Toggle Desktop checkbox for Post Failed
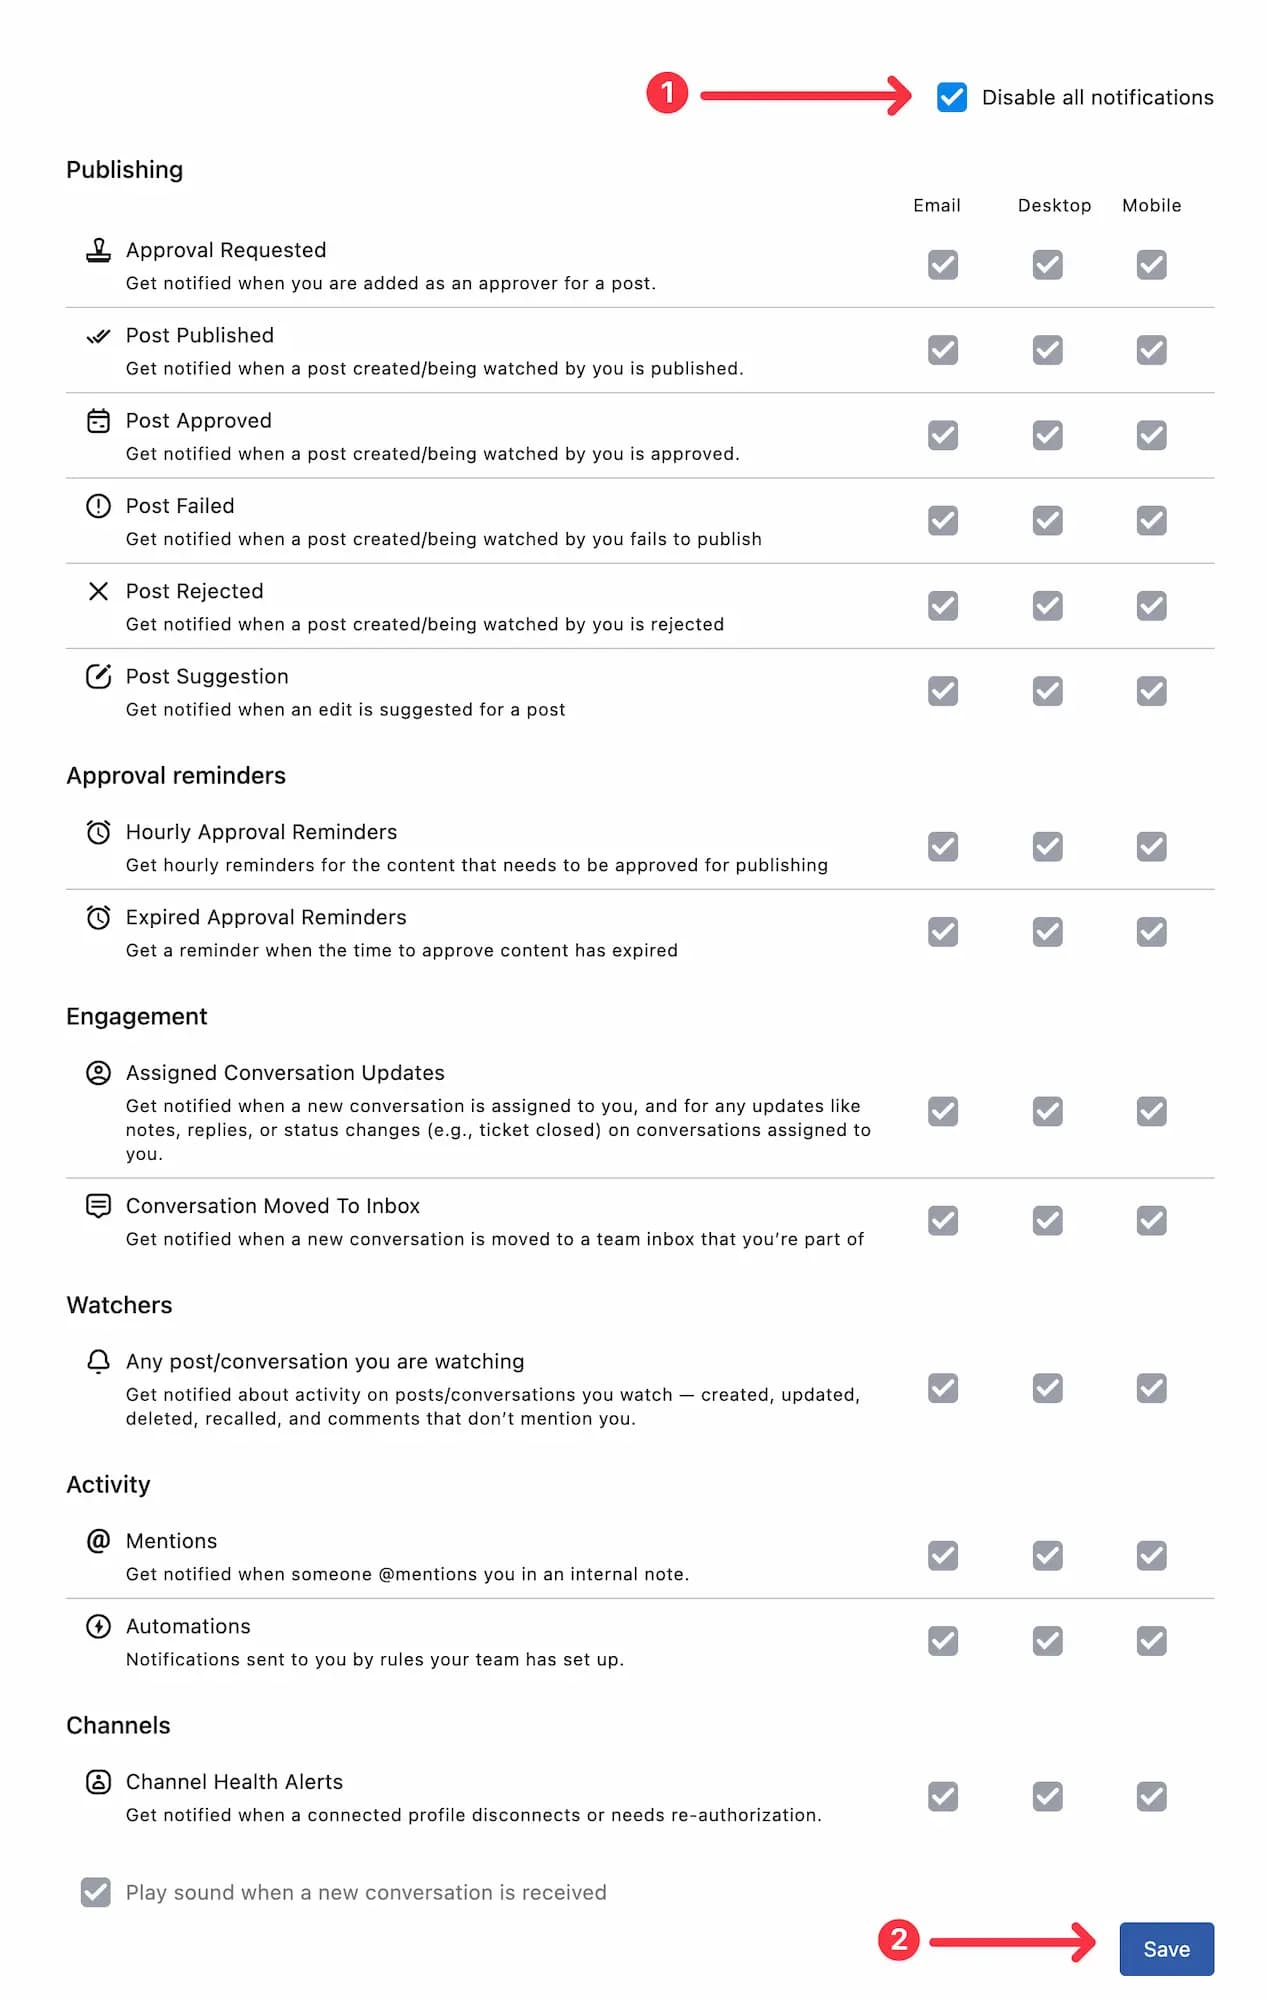The image size is (1267, 2000). [1047, 520]
